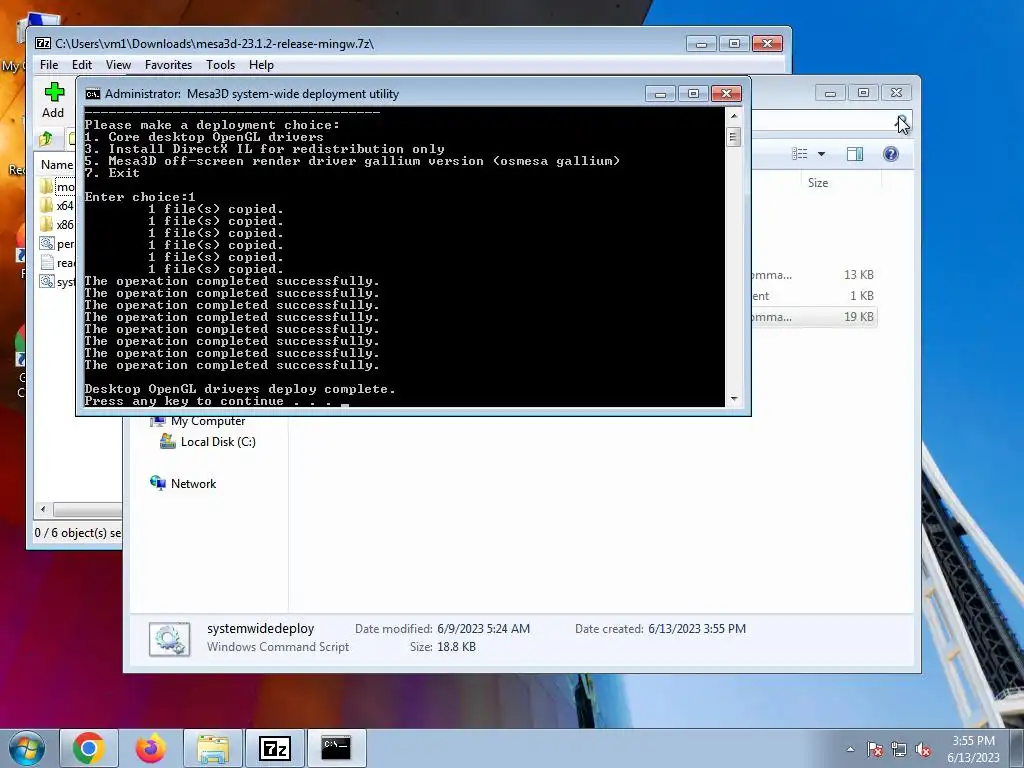Viewport: 1024px width, 768px height.
Task: Click the network tray icon
Action: (x=899, y=749)
